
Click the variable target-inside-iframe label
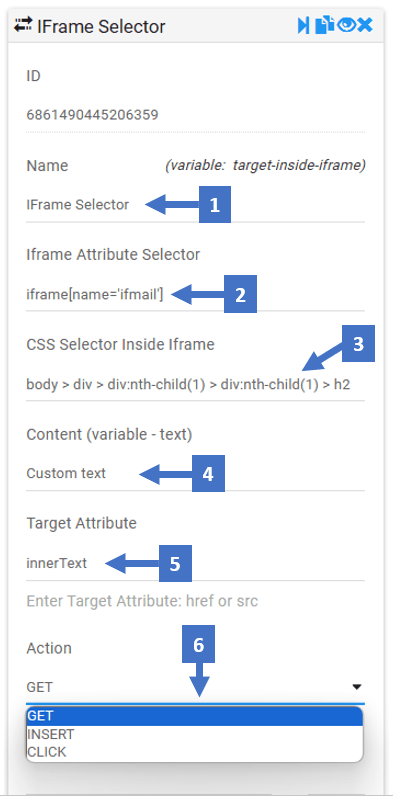(x=265, y=166)
